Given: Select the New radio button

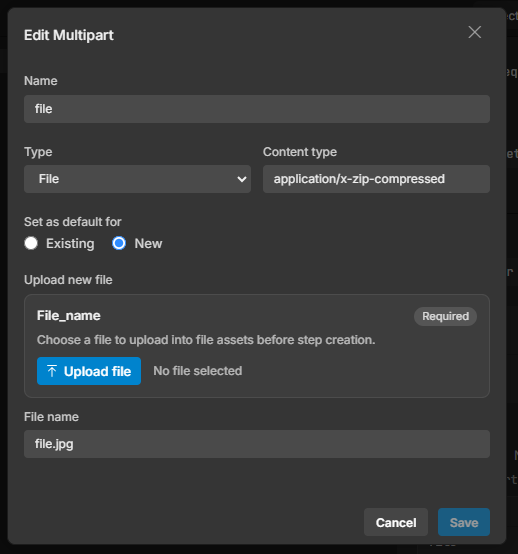Looking at the screenshot, I should (119, 243).
